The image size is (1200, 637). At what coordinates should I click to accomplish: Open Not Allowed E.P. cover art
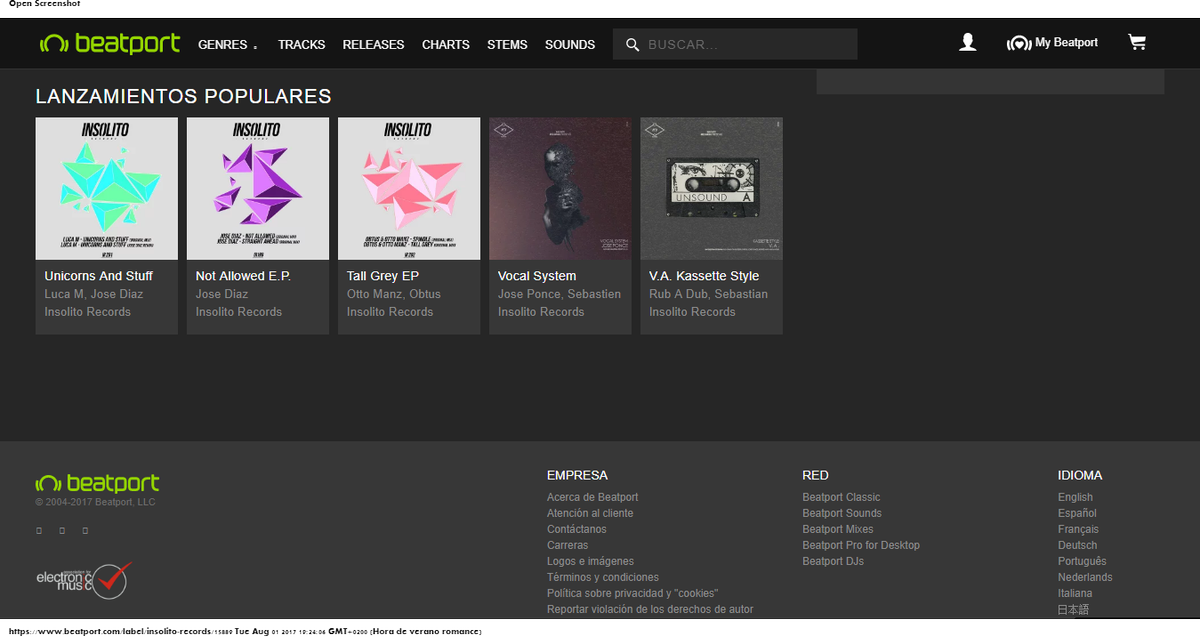pyautogui.click(x=258, y=189)
